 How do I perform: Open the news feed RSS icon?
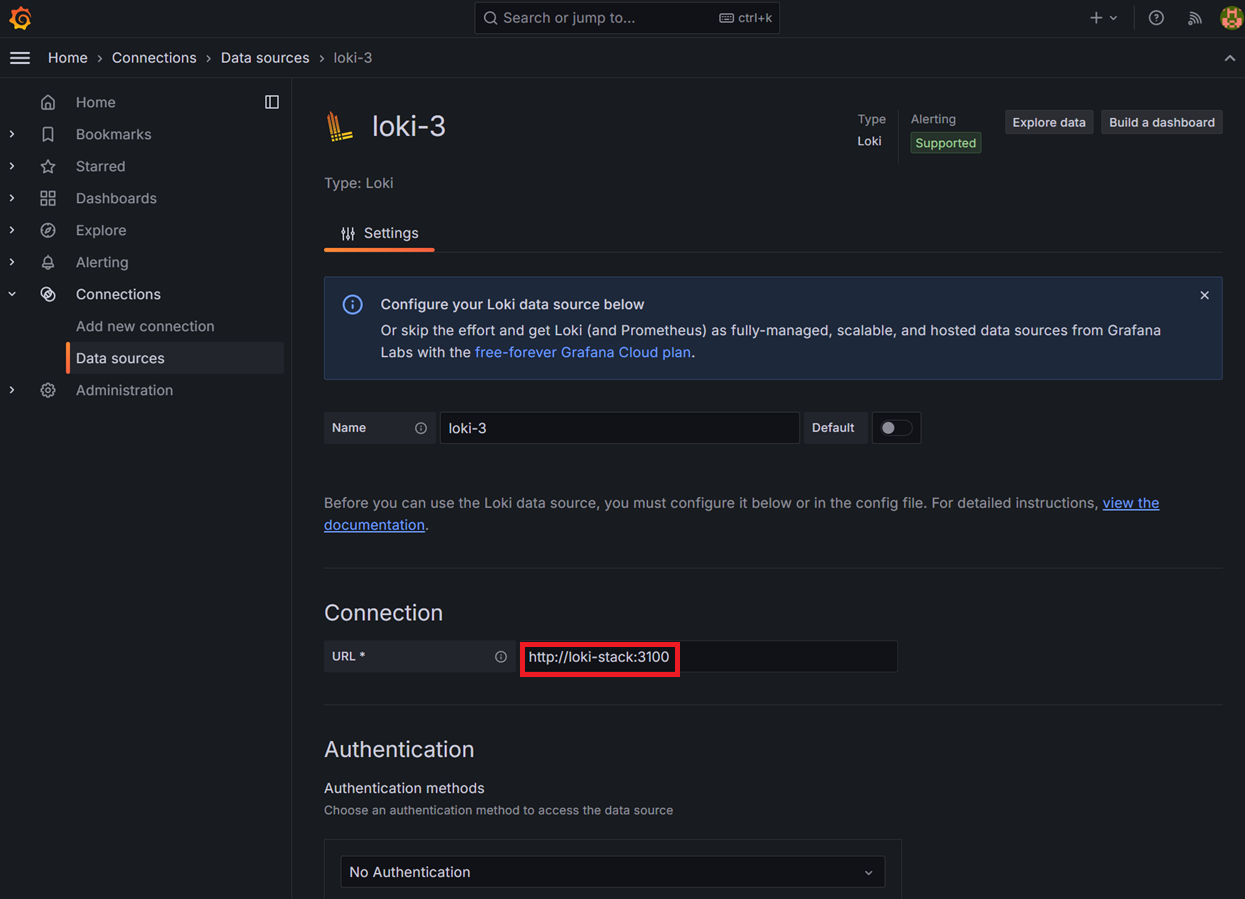coord(1194,18)
